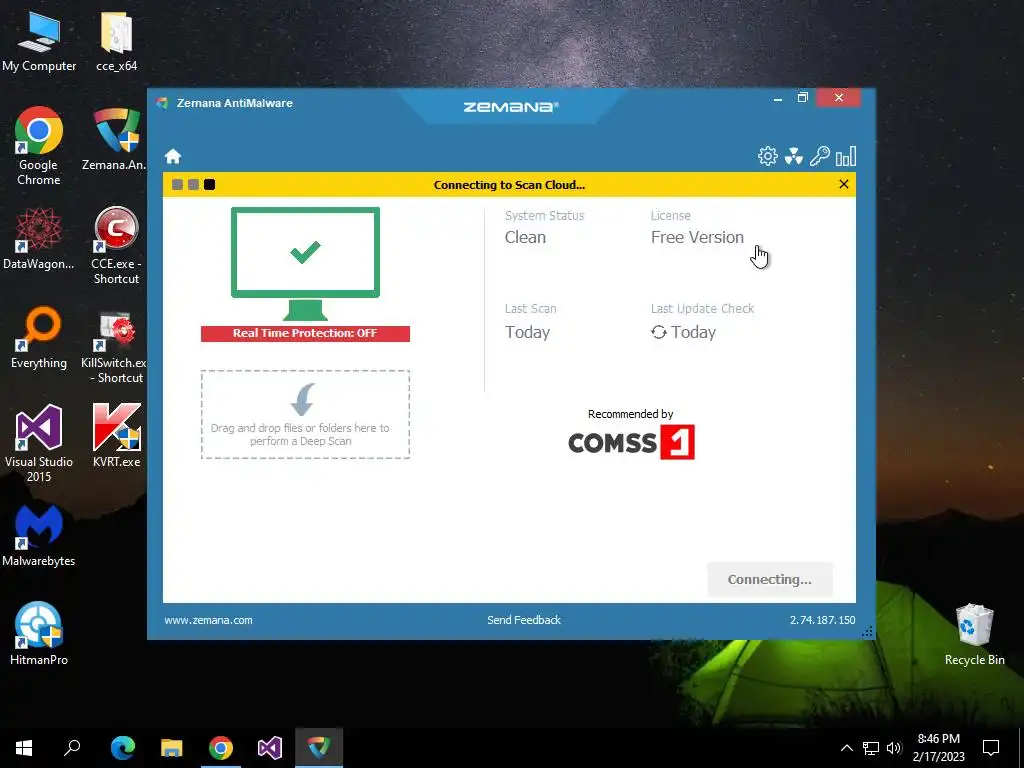Click the Connecting... button
Image resolution: width=1024 pixels, height=768 pixels.
pyautogui.click(x=769, y=579)
